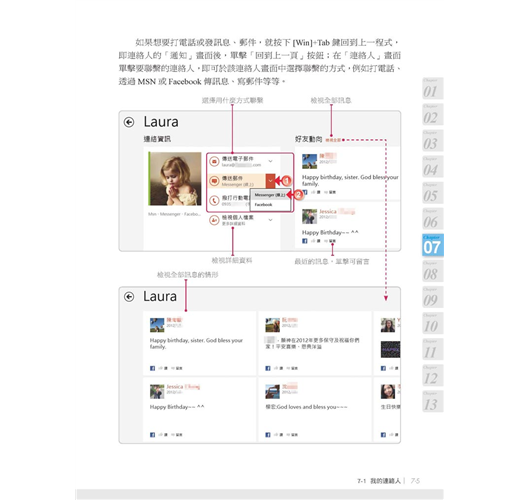Click the highlighted send message icon
Image resolution: width=520 pixels, height=500 pixels.
[214, 181]
